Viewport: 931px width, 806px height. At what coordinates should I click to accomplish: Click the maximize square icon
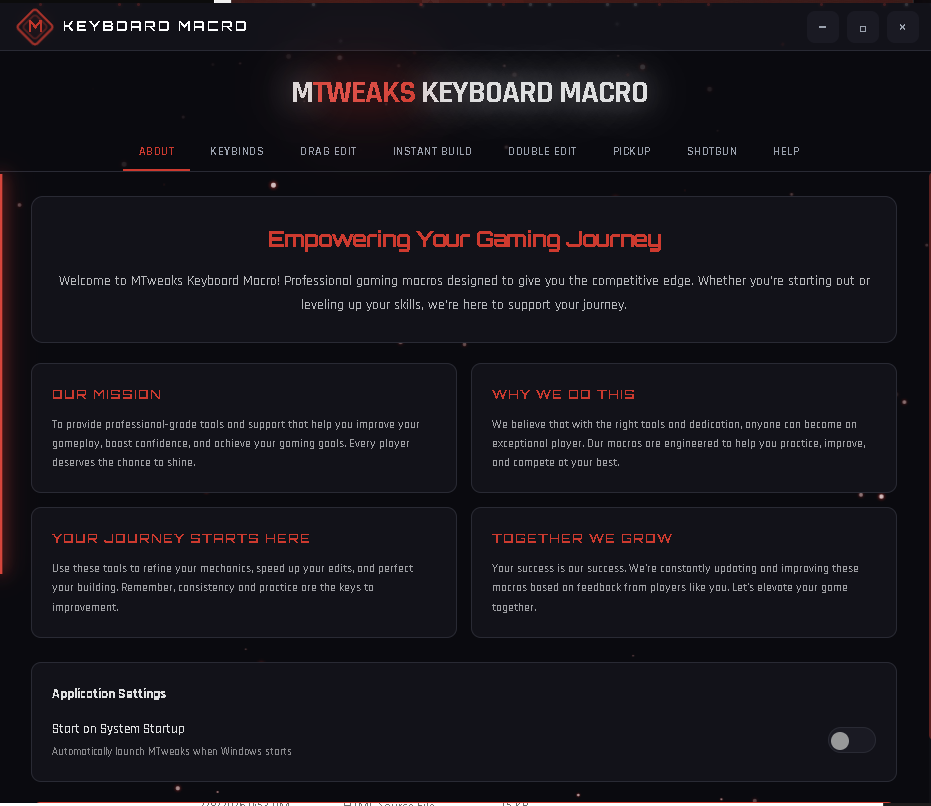point(862,27)
